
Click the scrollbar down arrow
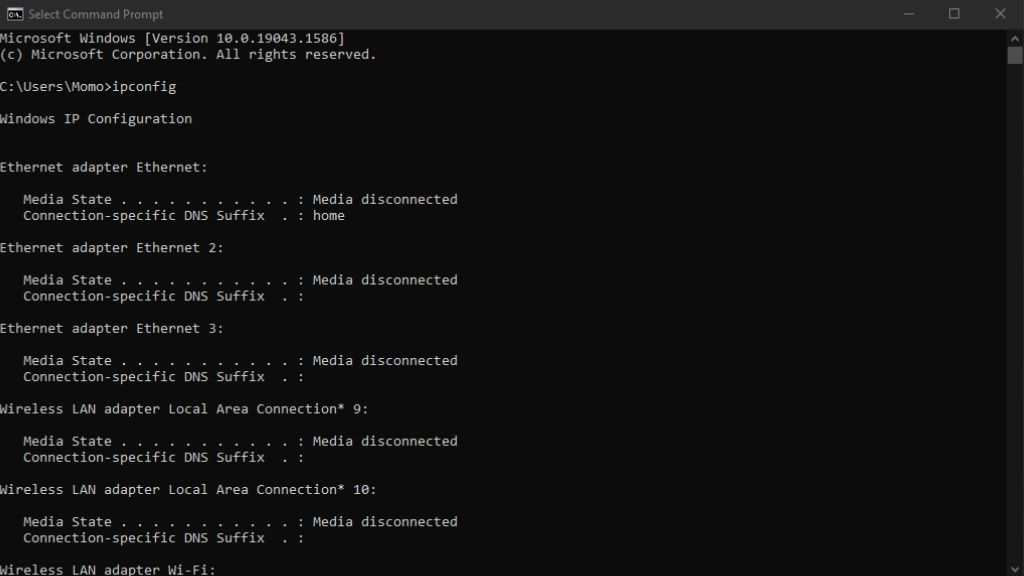click(1014, 567)
